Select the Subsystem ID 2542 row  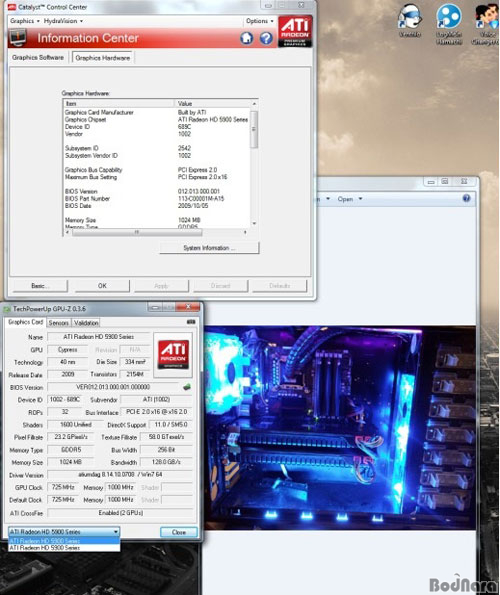[157, 148]
